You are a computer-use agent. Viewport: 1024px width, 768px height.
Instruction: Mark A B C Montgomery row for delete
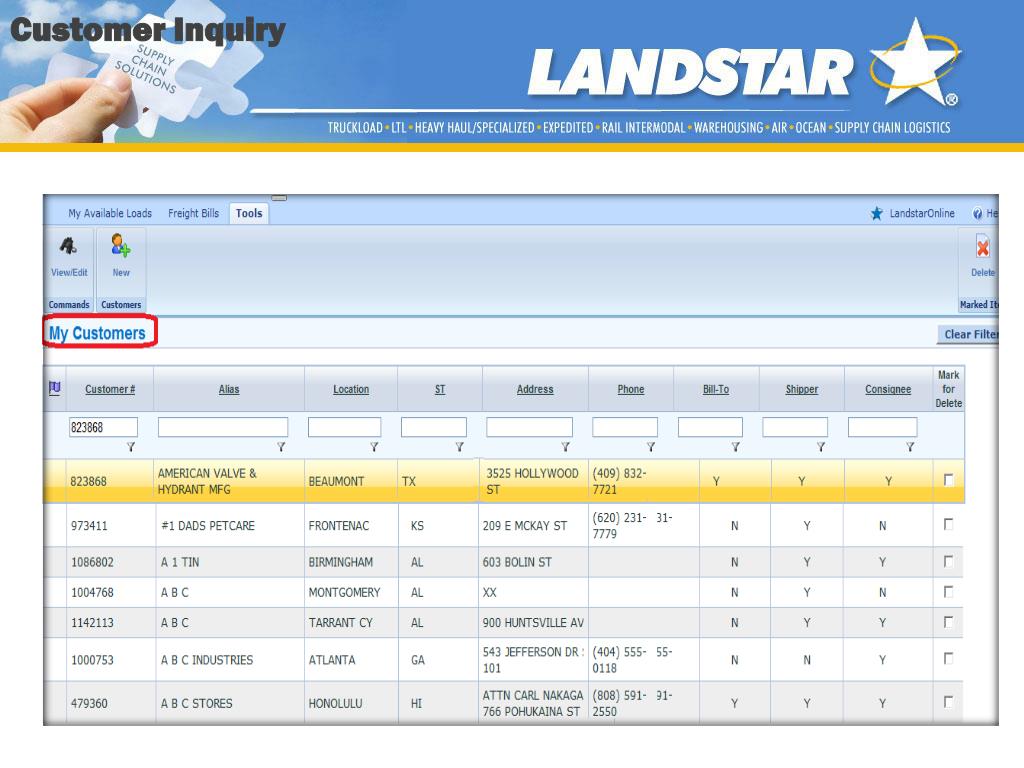948,592
